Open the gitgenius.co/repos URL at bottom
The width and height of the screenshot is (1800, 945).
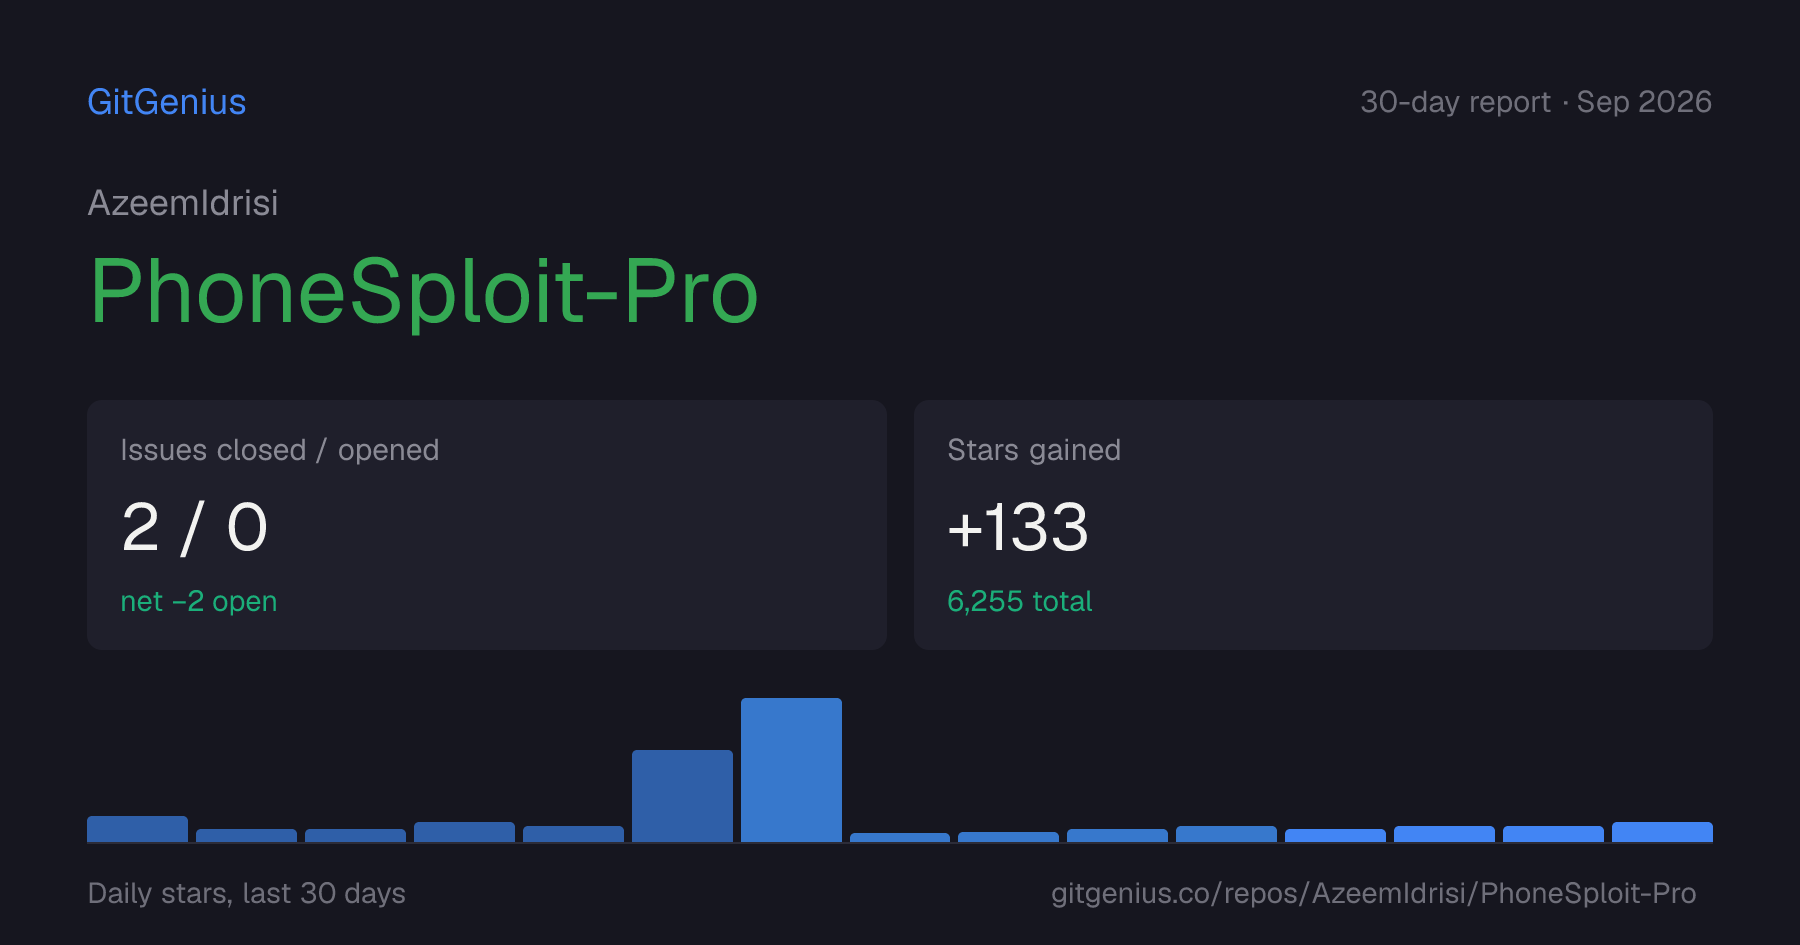coord(1373,893)
